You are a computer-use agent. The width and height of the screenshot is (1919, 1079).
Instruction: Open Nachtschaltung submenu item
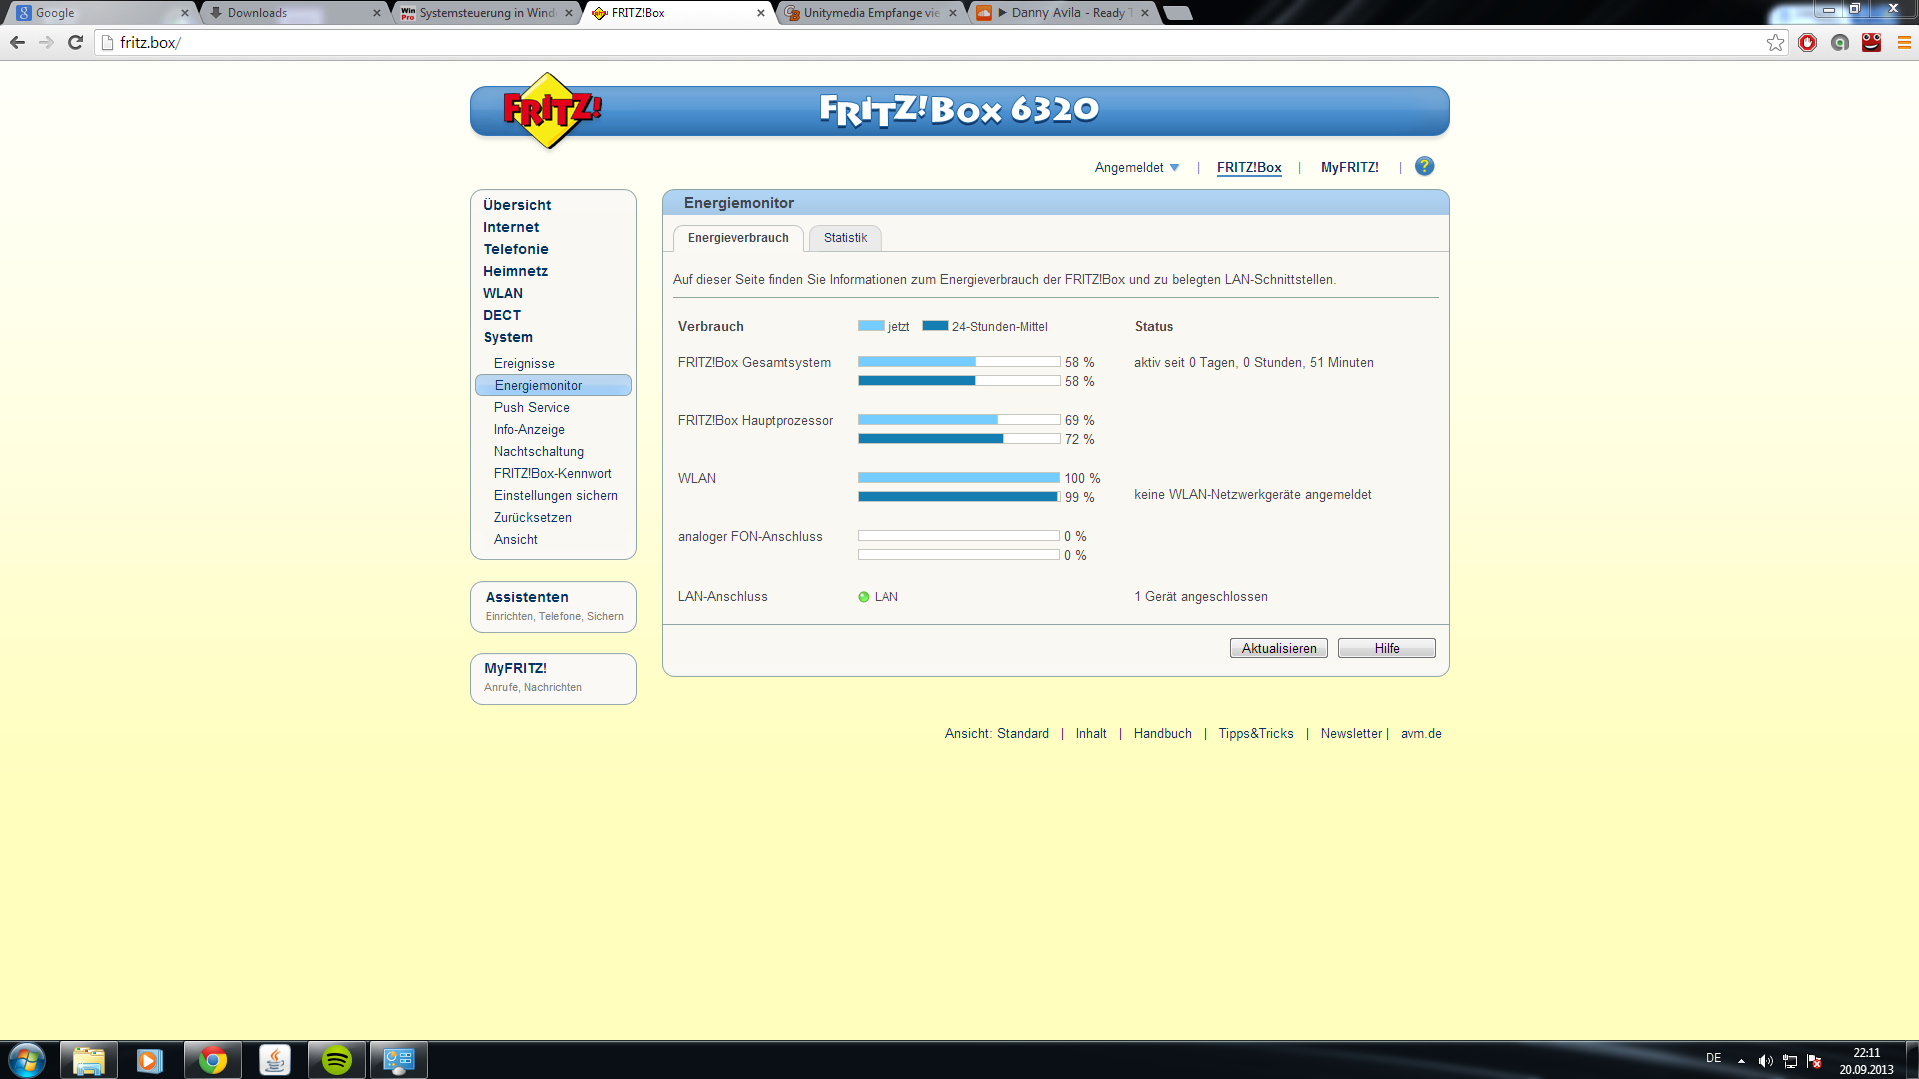[x=538, y=451]
